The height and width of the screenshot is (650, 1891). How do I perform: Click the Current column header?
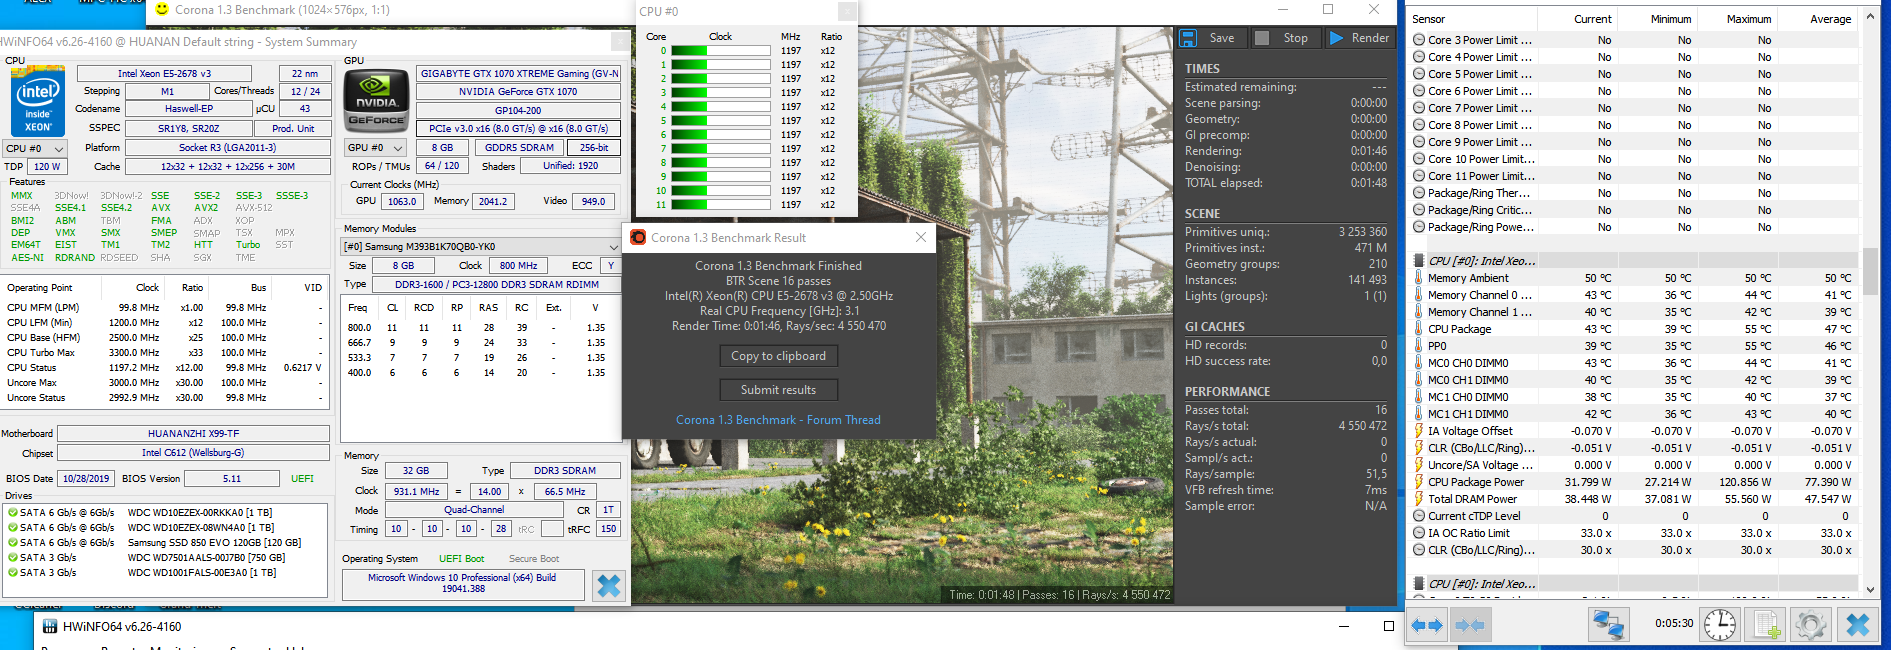(x=1576, y=19)
